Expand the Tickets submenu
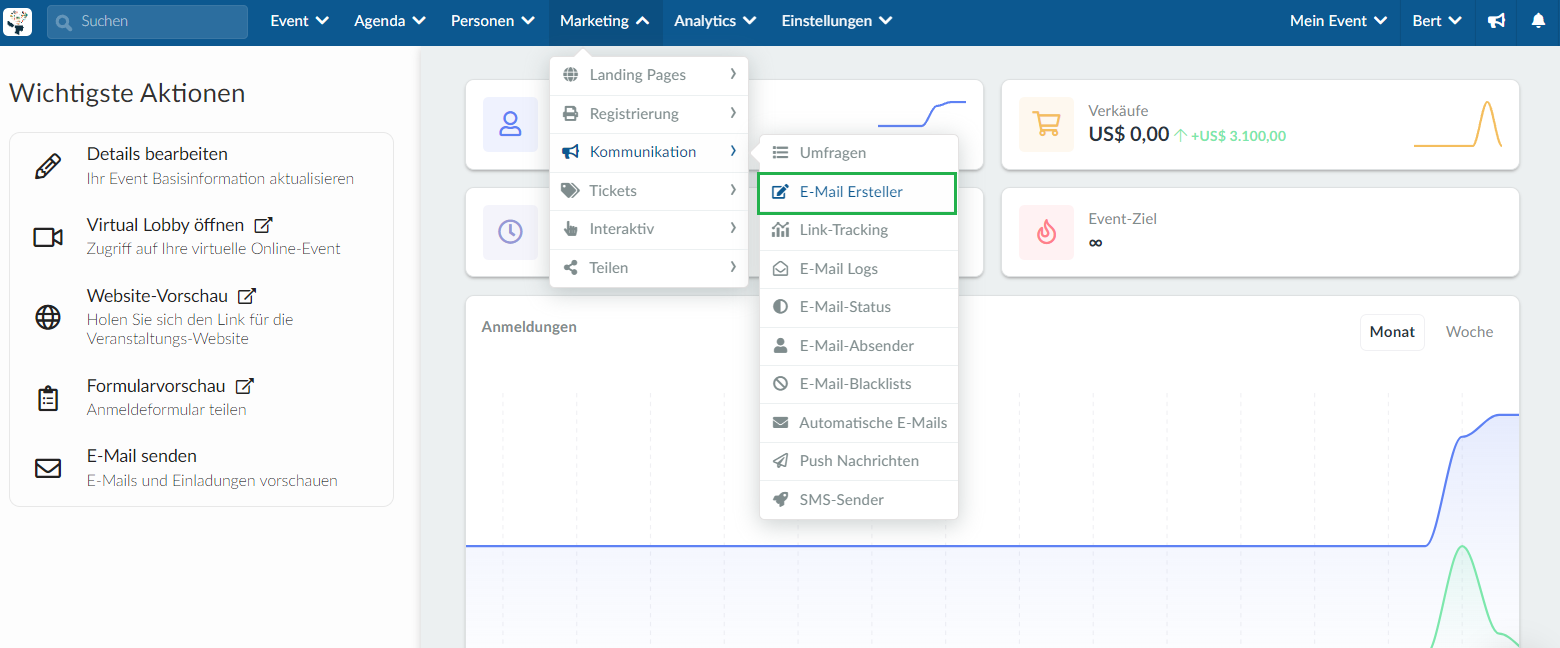 pos(649,190)
